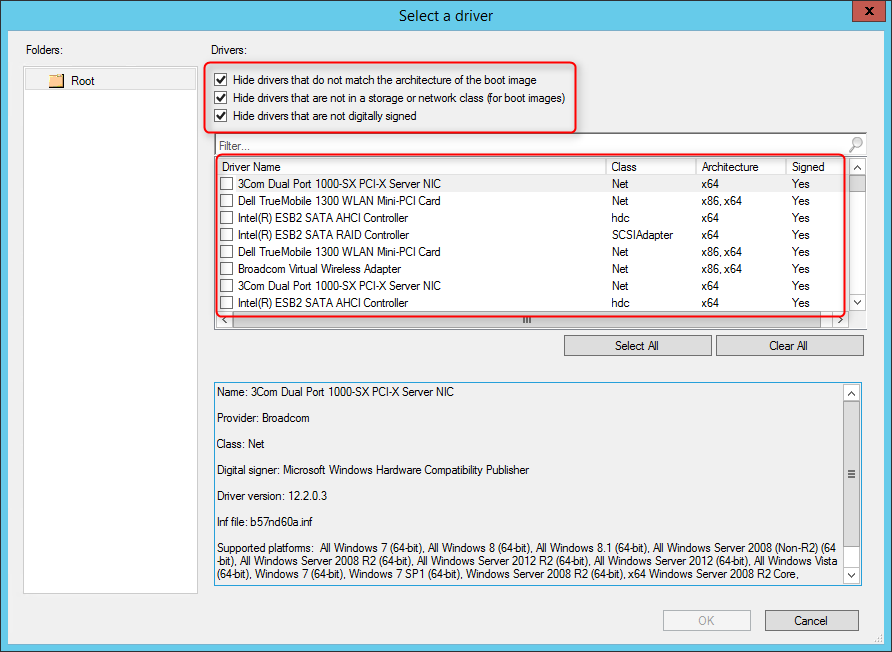
Task: Click the SCSIAdapter class cell
Action: 642,235
